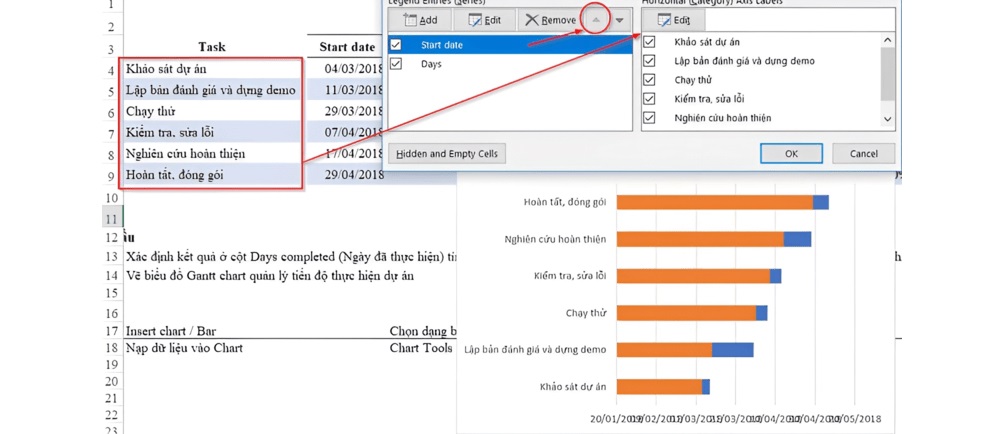Move the selected series up
The width and height of the screenshot is (1000, 434).
[596, 20]
